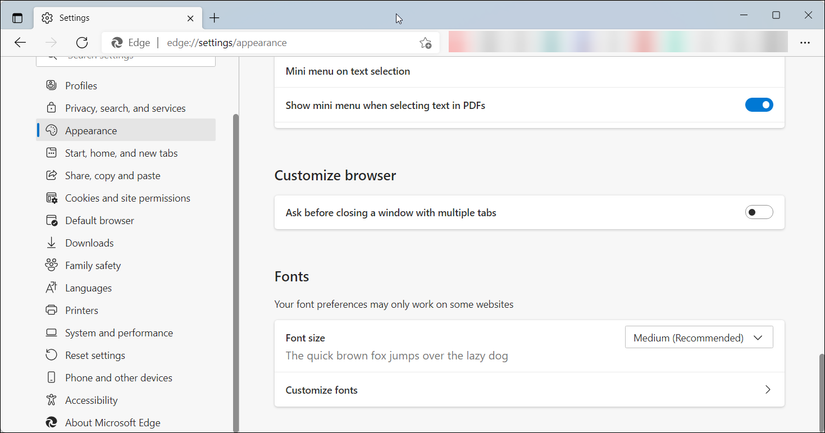Open Privacy, search, and services settings

(125, 108)
